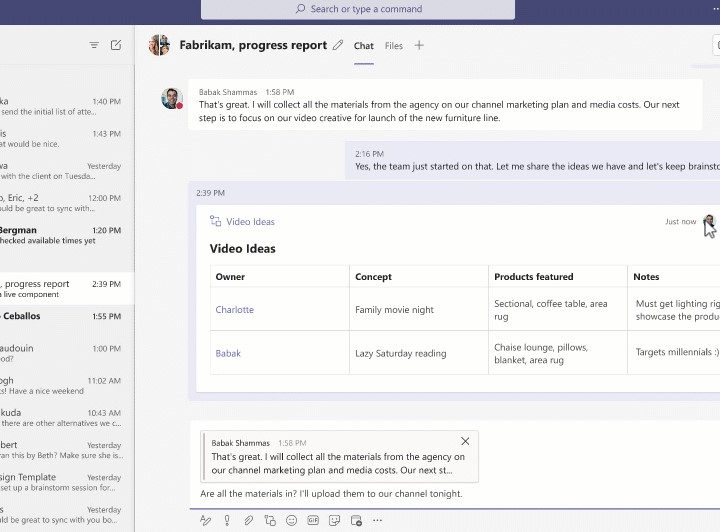Open the Eric, +2 group chat

[x=67, y=202]
